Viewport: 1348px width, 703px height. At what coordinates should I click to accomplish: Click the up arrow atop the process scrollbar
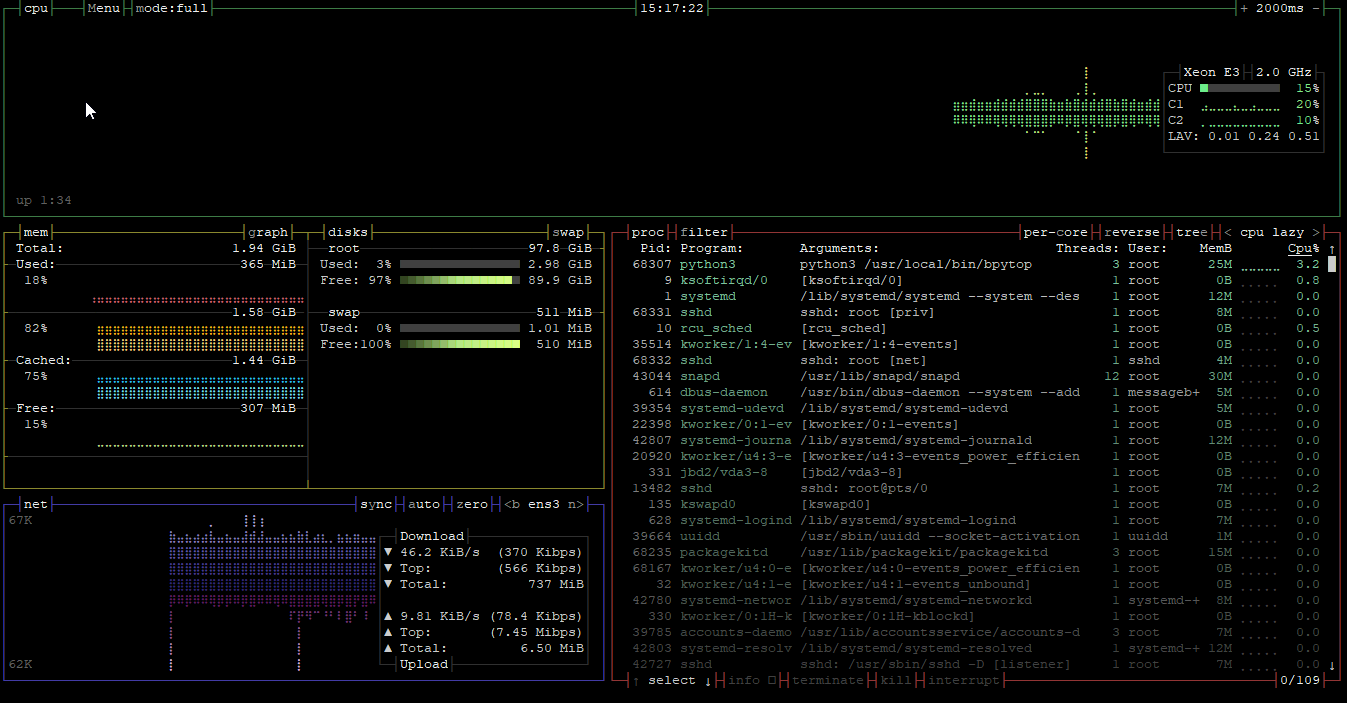1332,248
